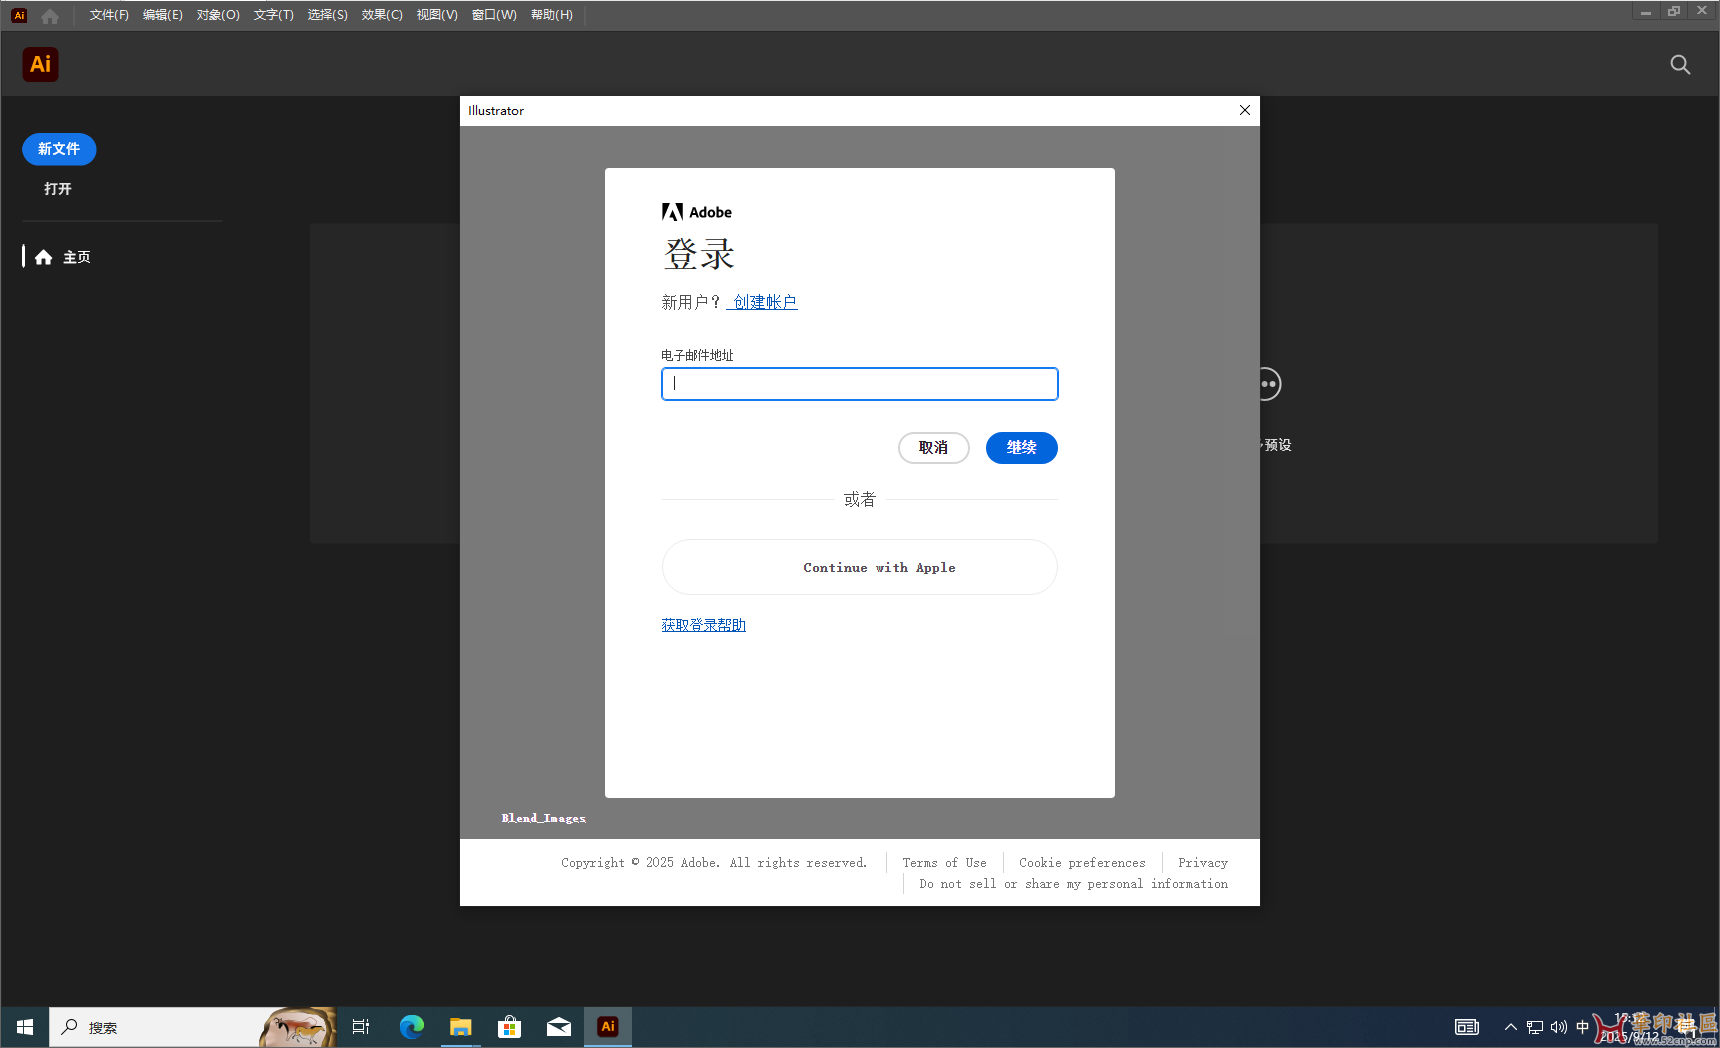Click the 新文件 button
Viewport: 1720px width, 1048px height.
(x=59, y=149)
